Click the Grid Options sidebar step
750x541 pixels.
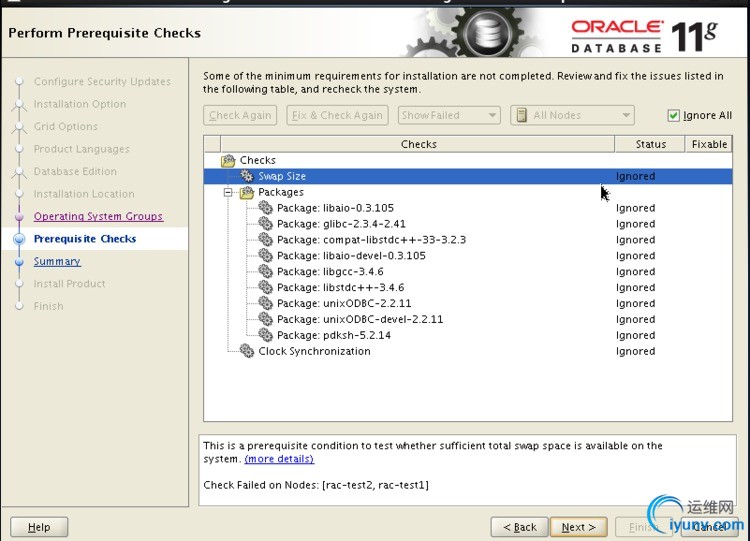point(66,126)
